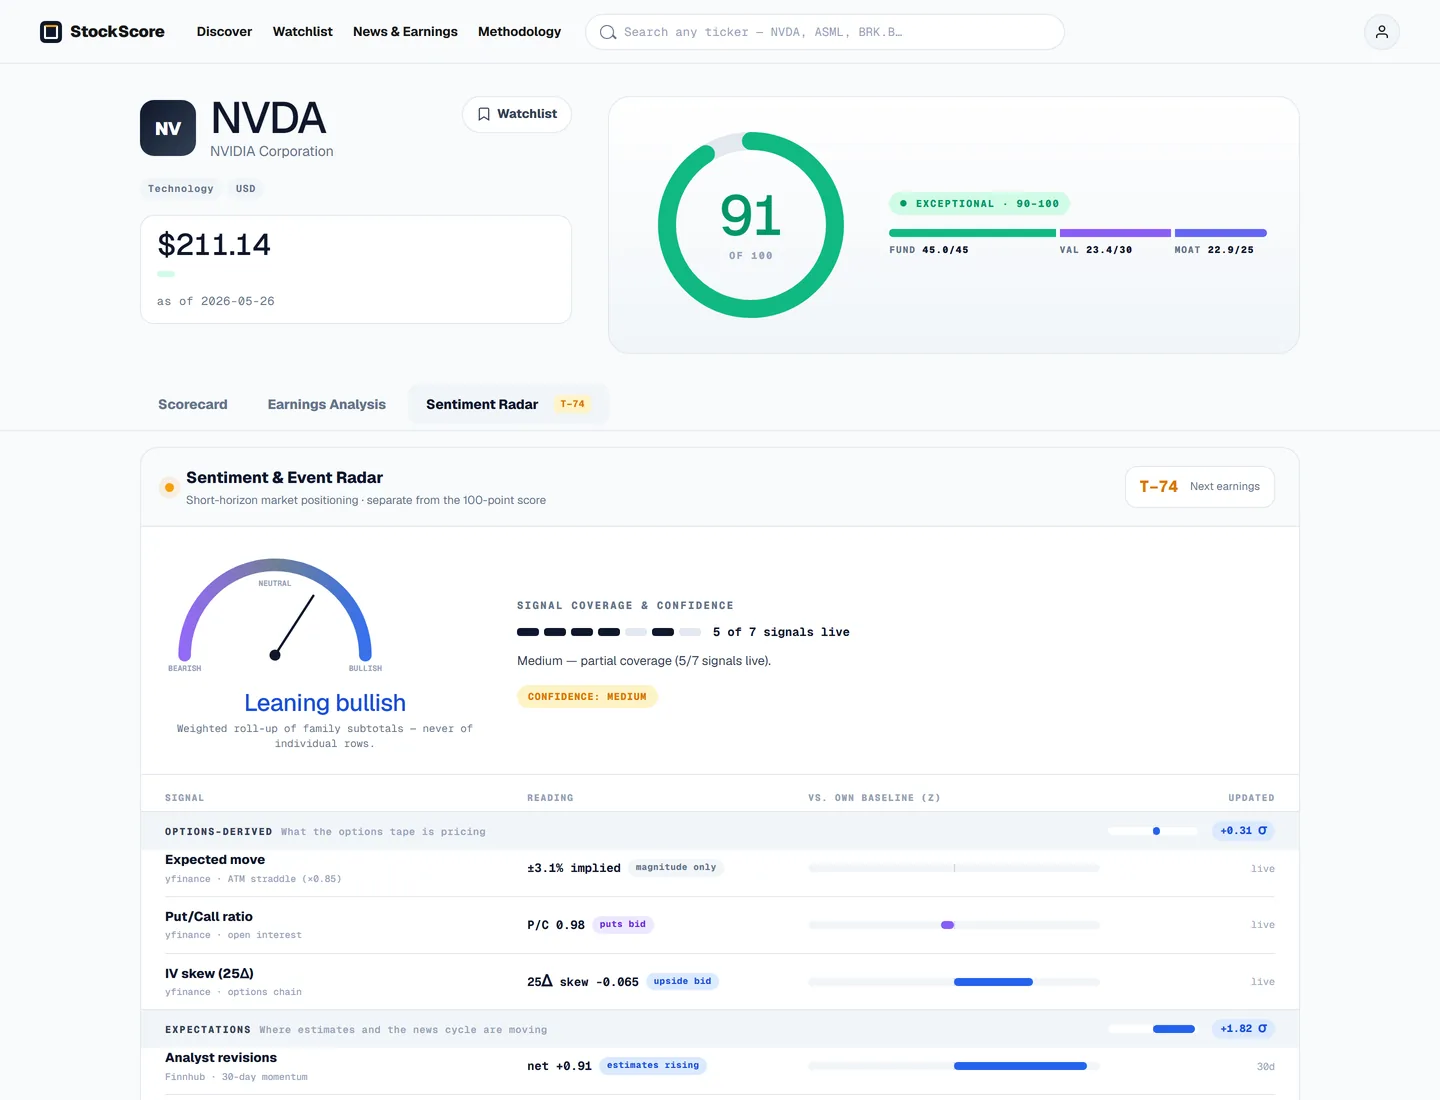Viewport: 1440px width, 1100px height.
Task: Click the NVIDIA Corporation company name
Action: pos(272,151)
